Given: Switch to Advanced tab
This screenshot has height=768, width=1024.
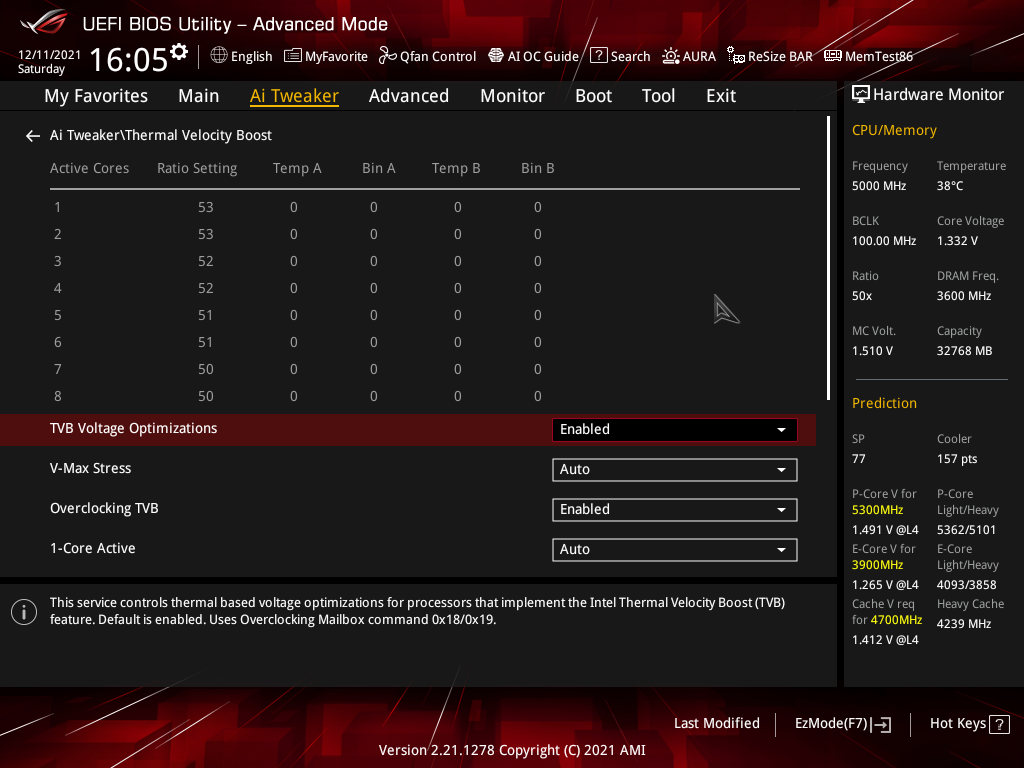Looking at the screenshot, I should pyautogui.click(x=409, y=96).
